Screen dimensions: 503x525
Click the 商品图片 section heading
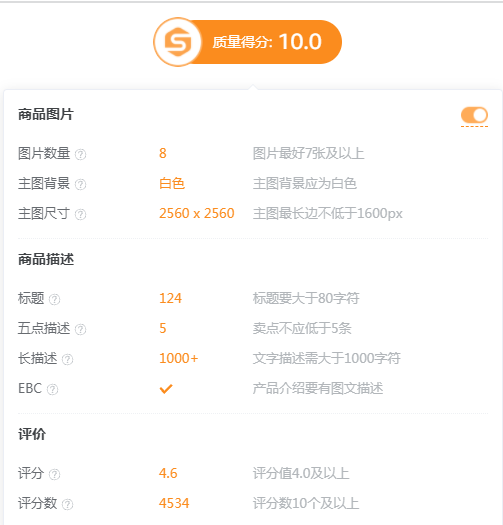click(x=46, y=114)
